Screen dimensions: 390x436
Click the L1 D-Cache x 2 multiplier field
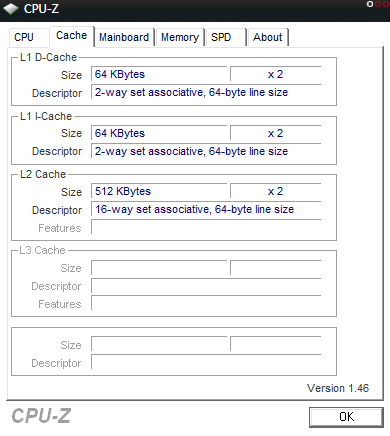(275, 74)
